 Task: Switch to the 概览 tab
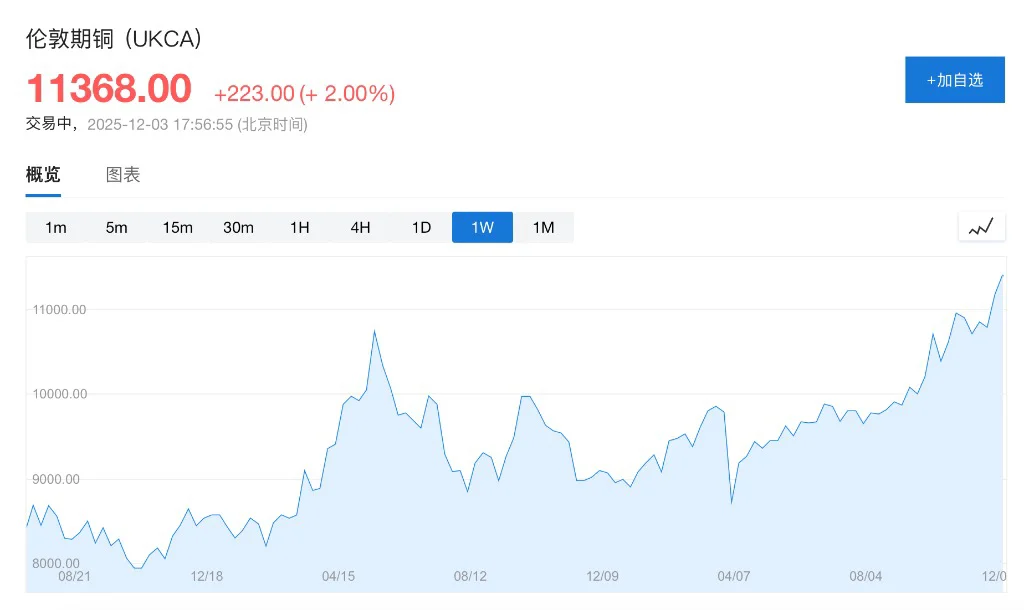pyautogui.click(x=43, y=175)
